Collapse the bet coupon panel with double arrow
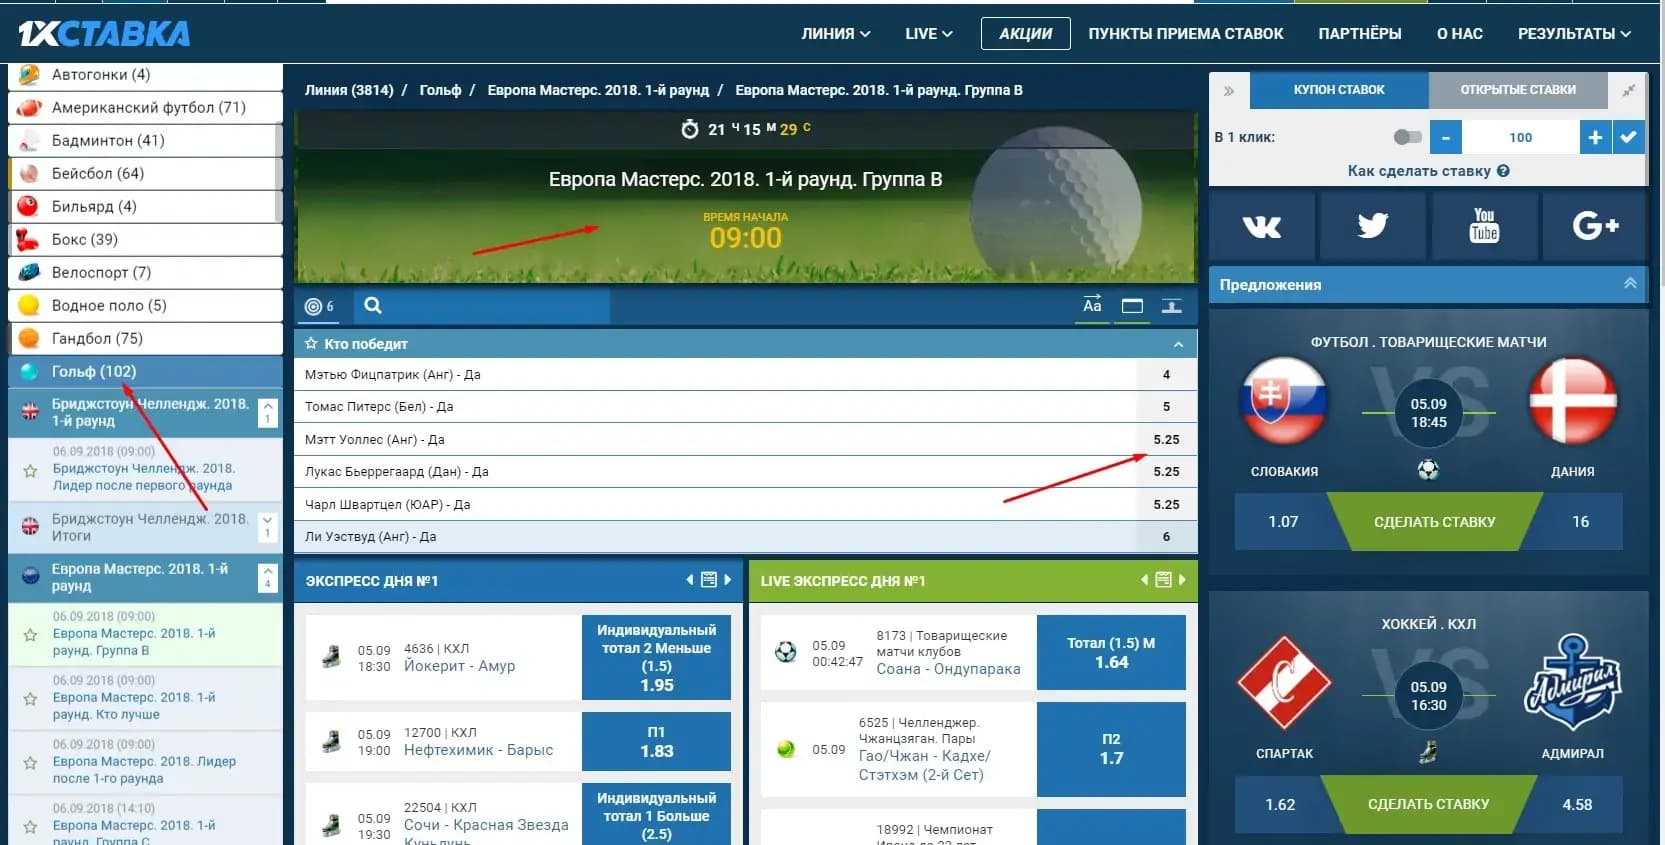The width and height of the screenshot is (1665, 845). [1229, 91]
